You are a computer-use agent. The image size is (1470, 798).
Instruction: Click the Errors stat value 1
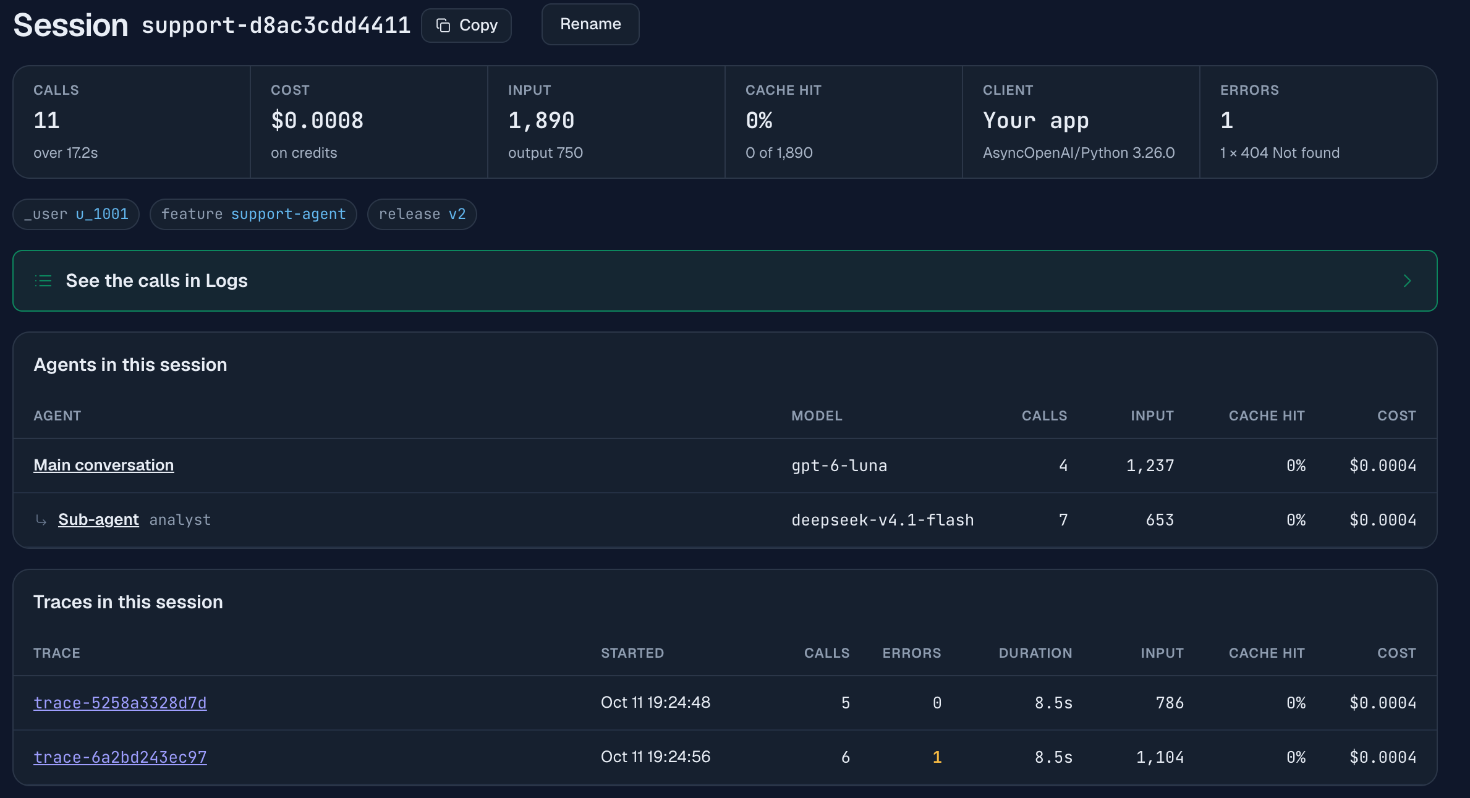pos(1227,121)
